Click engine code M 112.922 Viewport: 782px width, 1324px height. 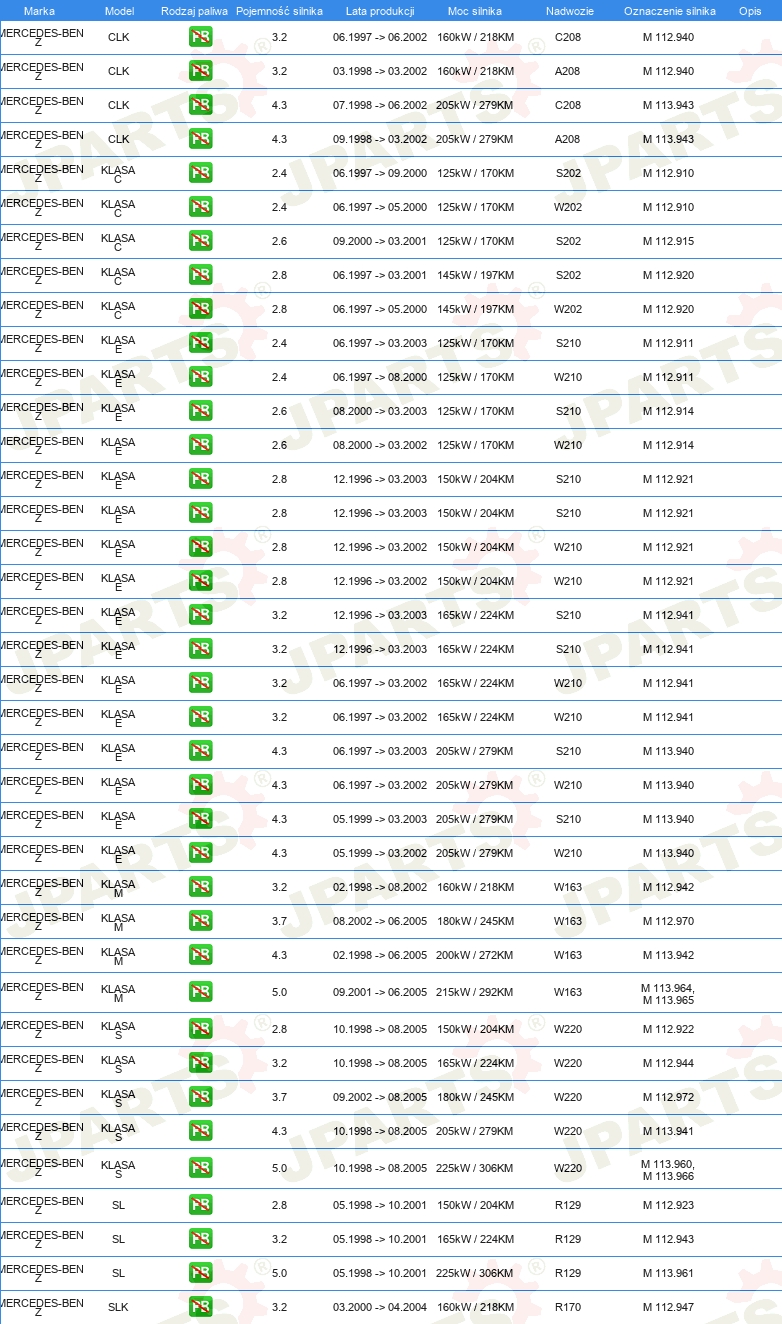point(668,1029)
